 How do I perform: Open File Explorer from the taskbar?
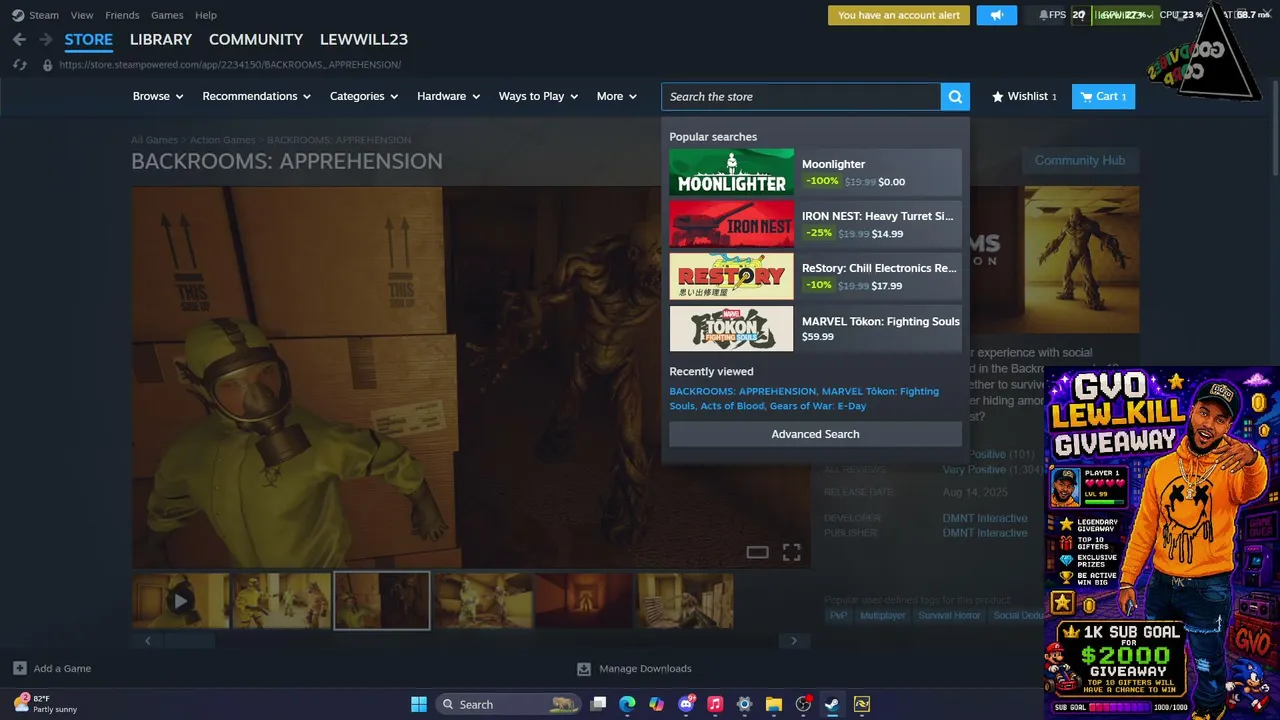(x=773, y=704)
